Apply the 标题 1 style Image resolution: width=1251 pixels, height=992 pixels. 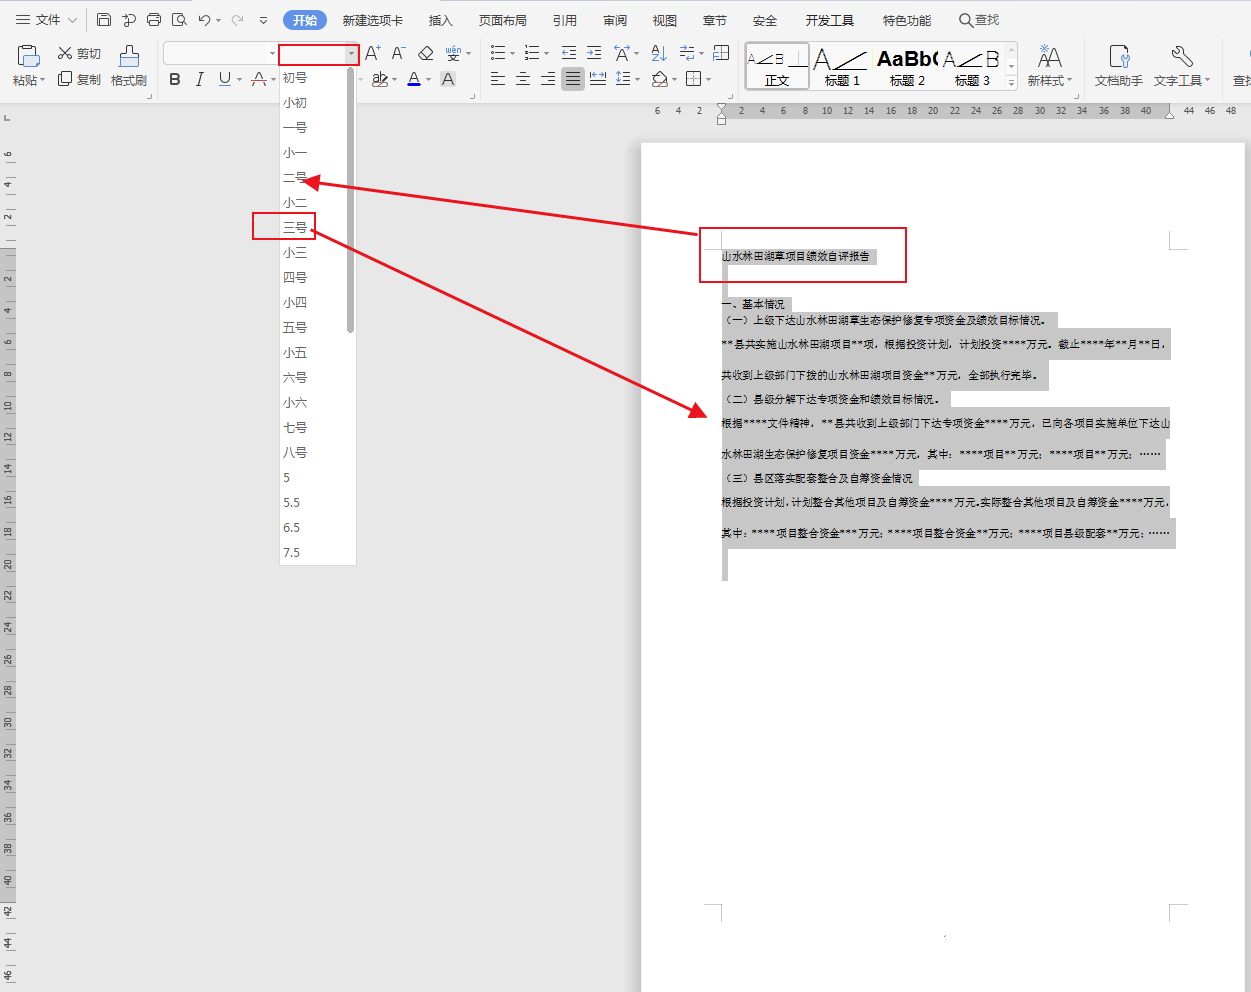(x=842, y=67)
